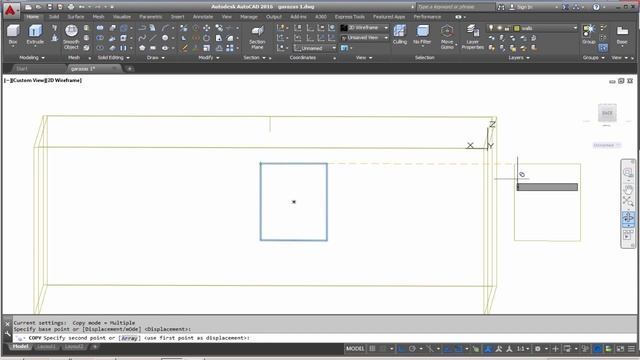Toggle clean screen icon in status bar
This screenshot has height=360, width=640.
click(x=620, y=349)
